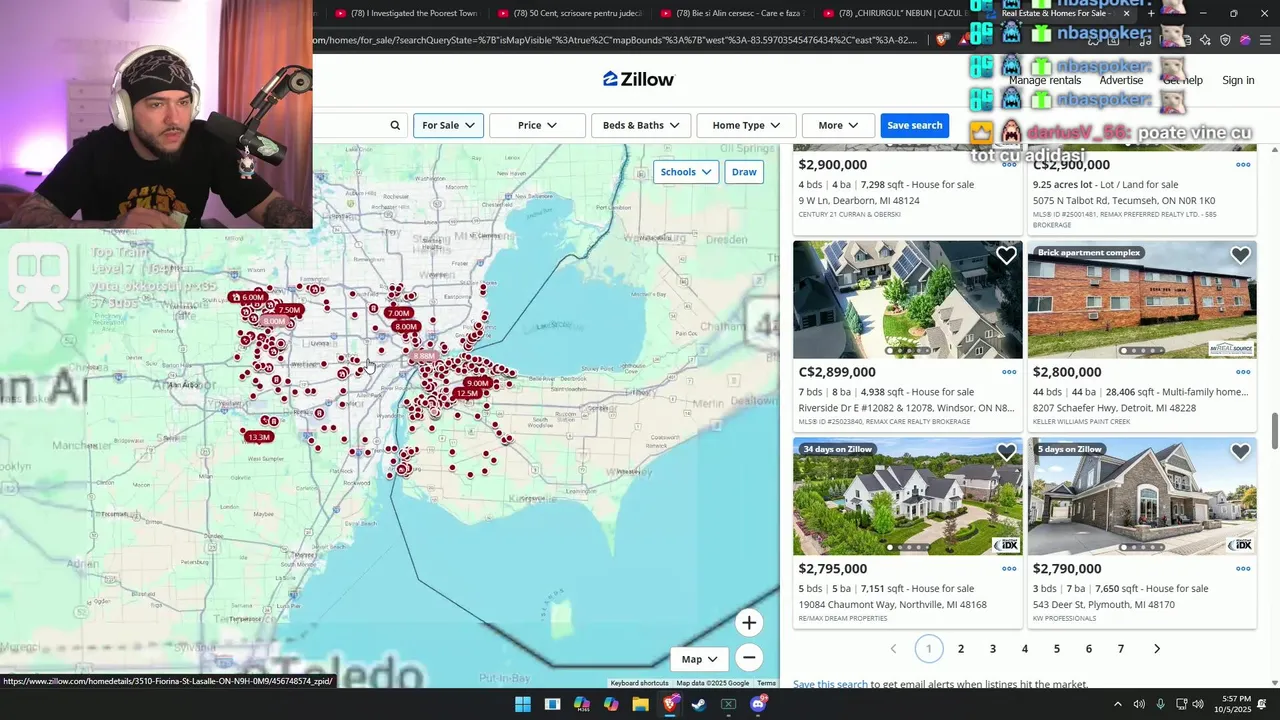Click the 12.5M map price marker
Image resolution: width=1280 pixels, height=720 pixels.
tap(467, 393)
